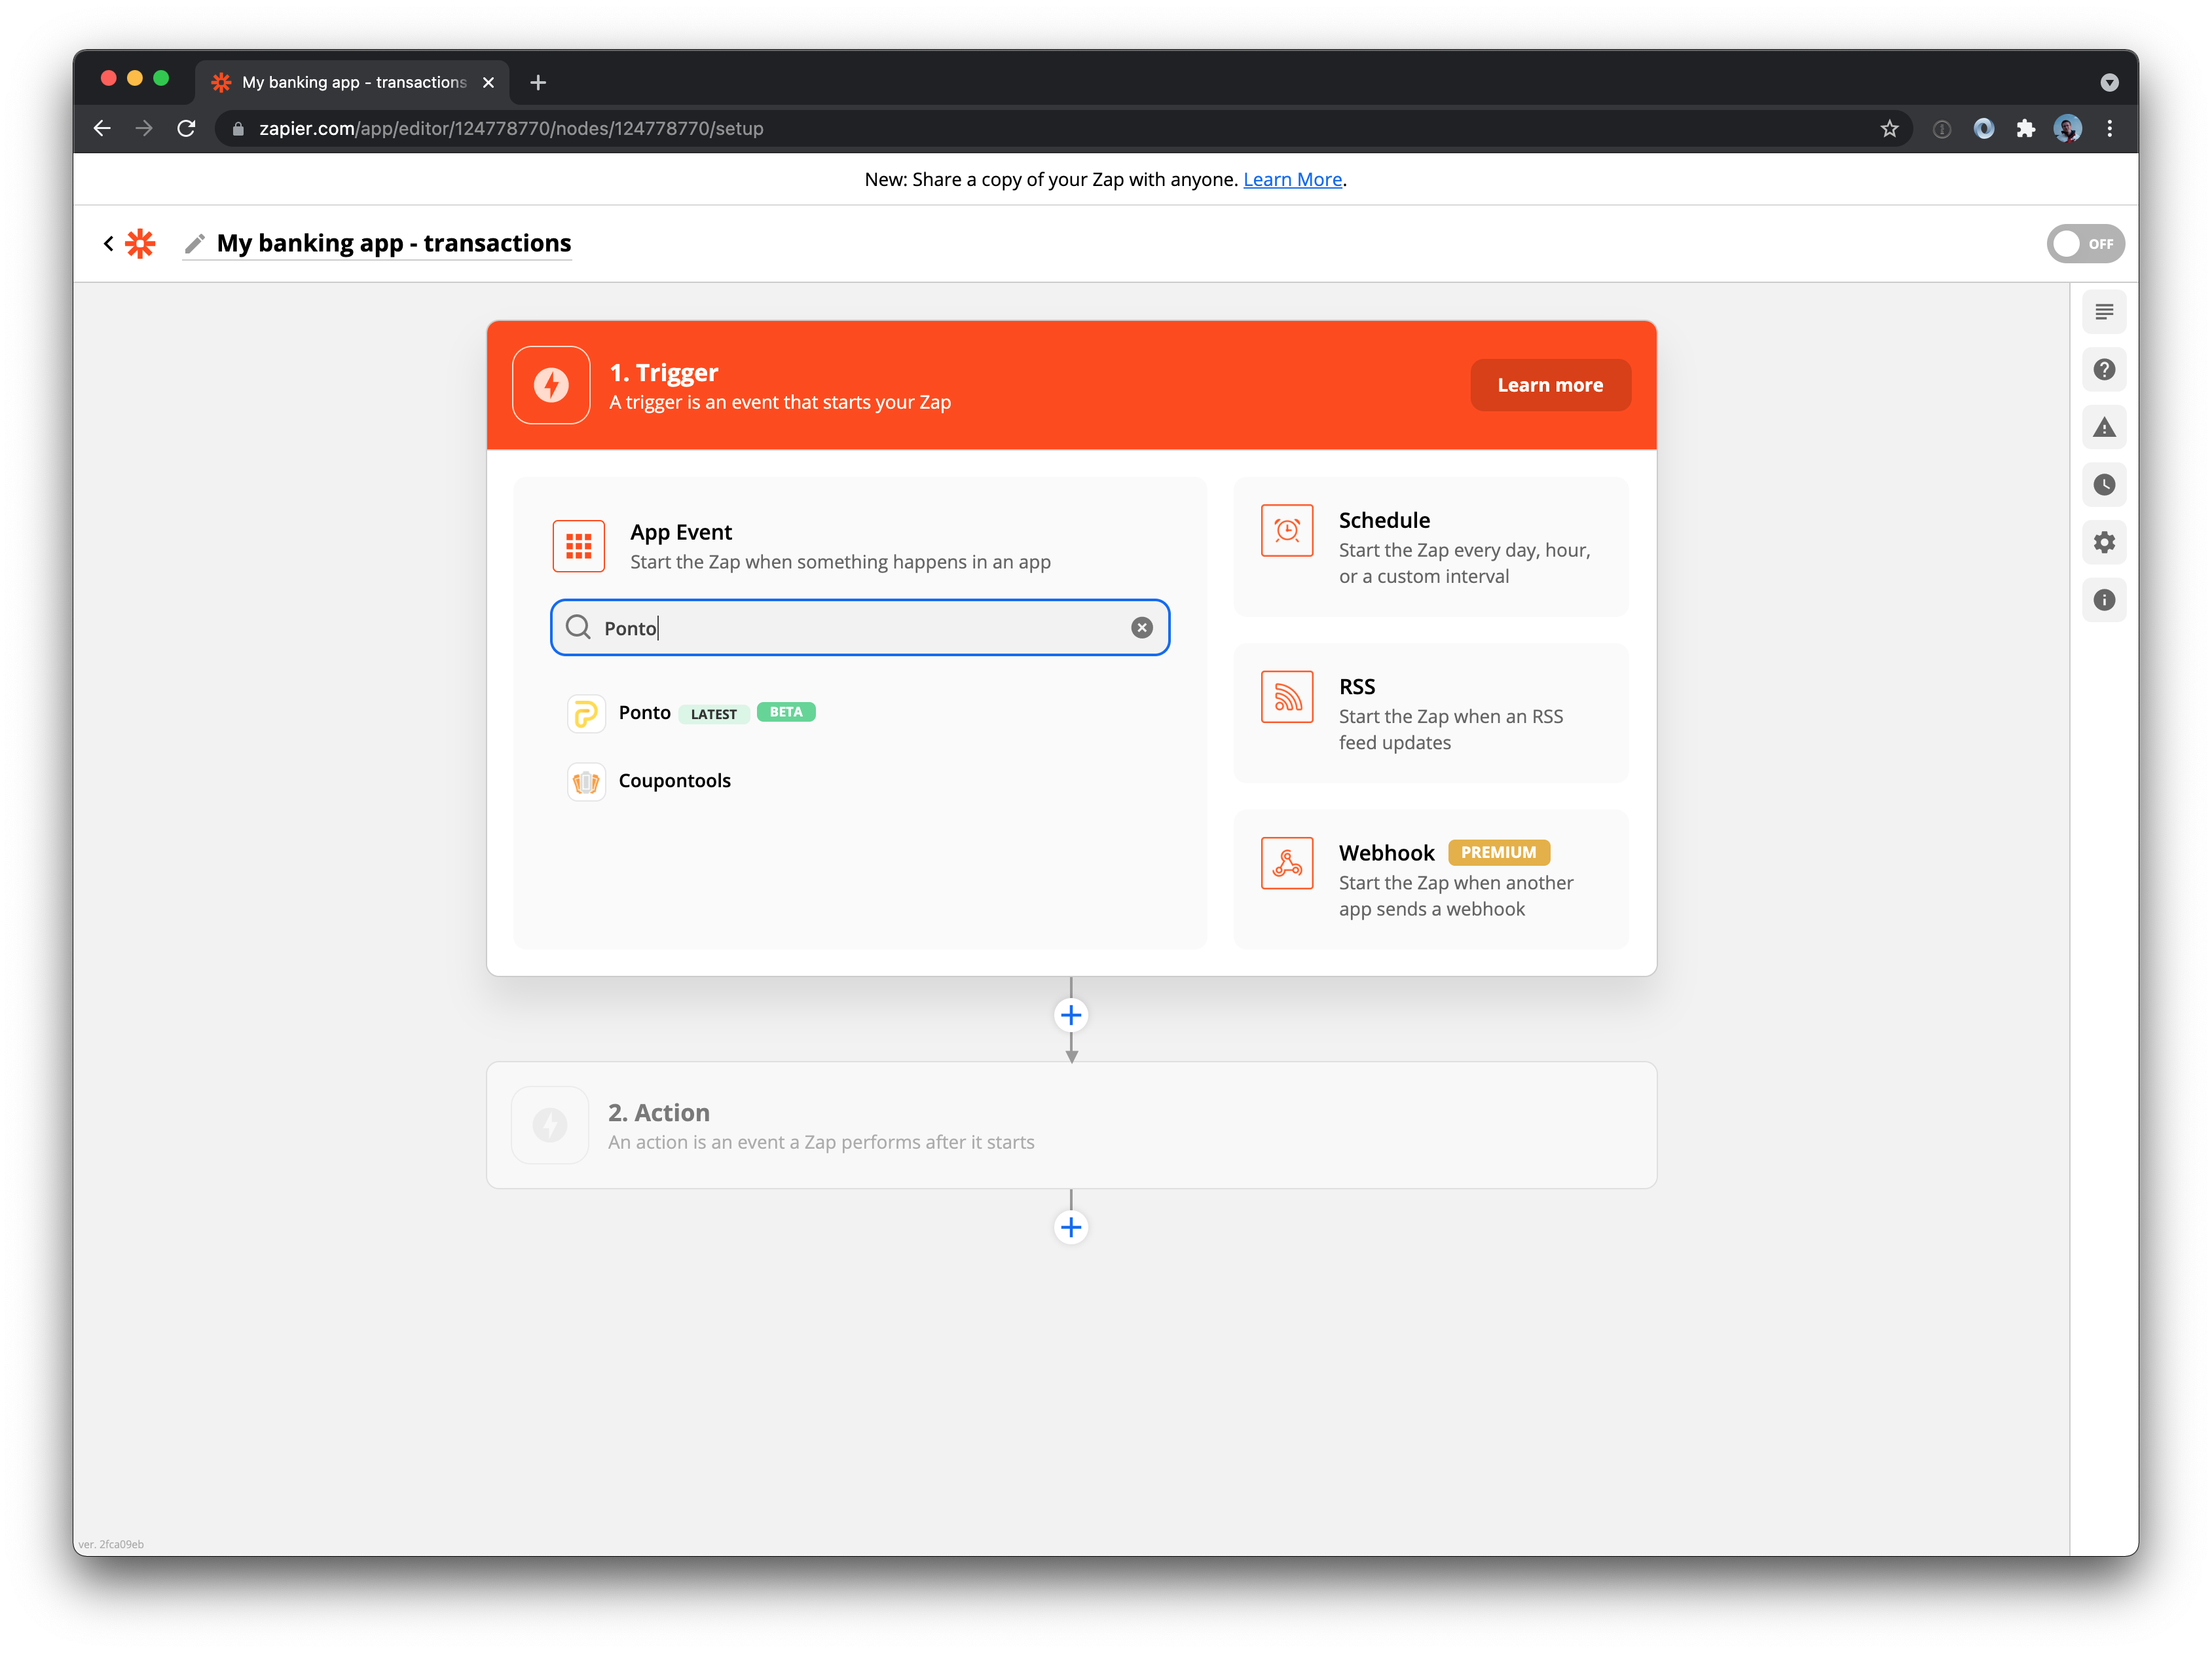Click the pencil icon to rename the Zap
This screenshot has width=2212, height=1653.
(196, 243)
